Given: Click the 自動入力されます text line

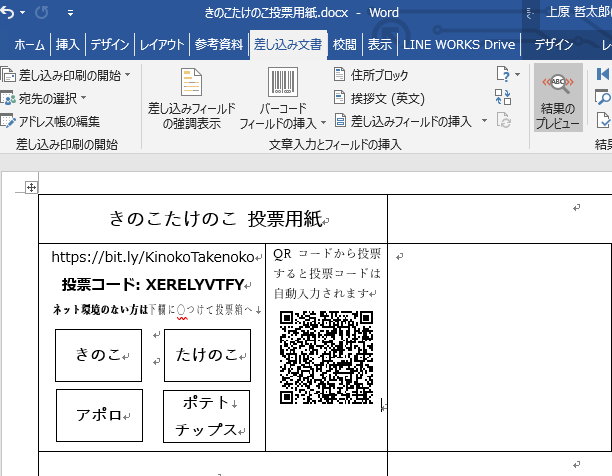Looking at the screenshot, I should (322, 293).
